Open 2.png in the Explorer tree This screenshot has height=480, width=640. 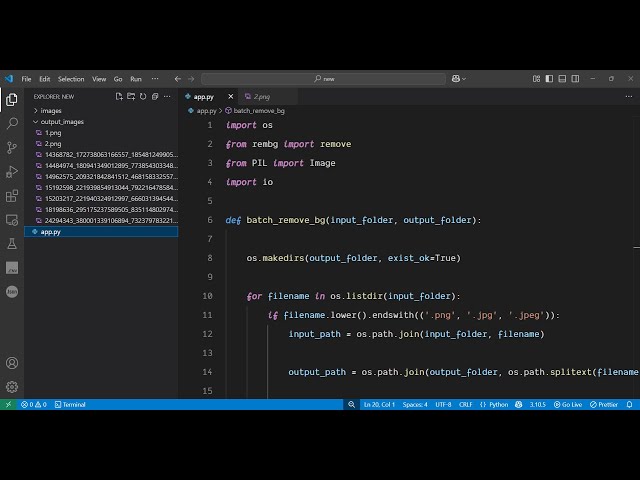tap(101, 144)
